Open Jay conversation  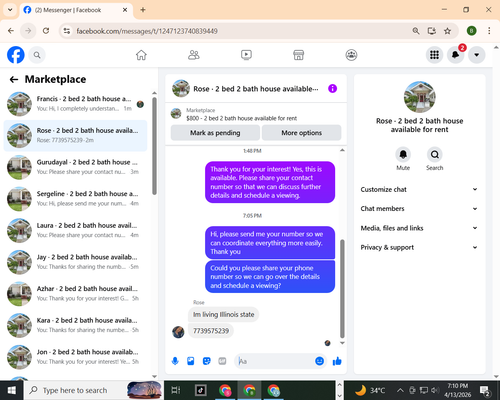tap(75, 262)
